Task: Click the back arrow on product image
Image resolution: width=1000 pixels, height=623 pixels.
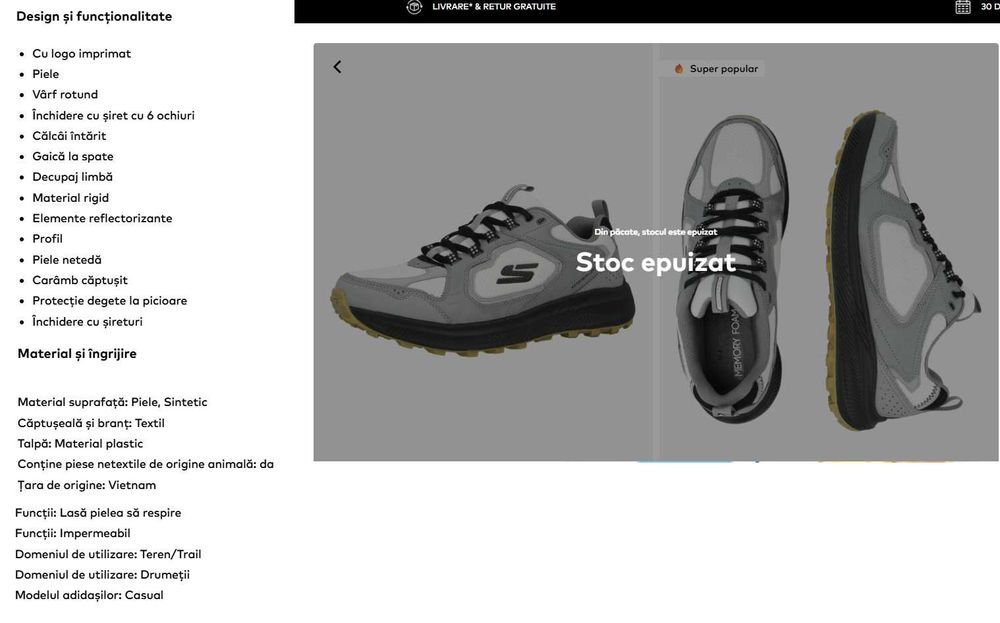Action: pyautogui.click(x=337, y=67)
